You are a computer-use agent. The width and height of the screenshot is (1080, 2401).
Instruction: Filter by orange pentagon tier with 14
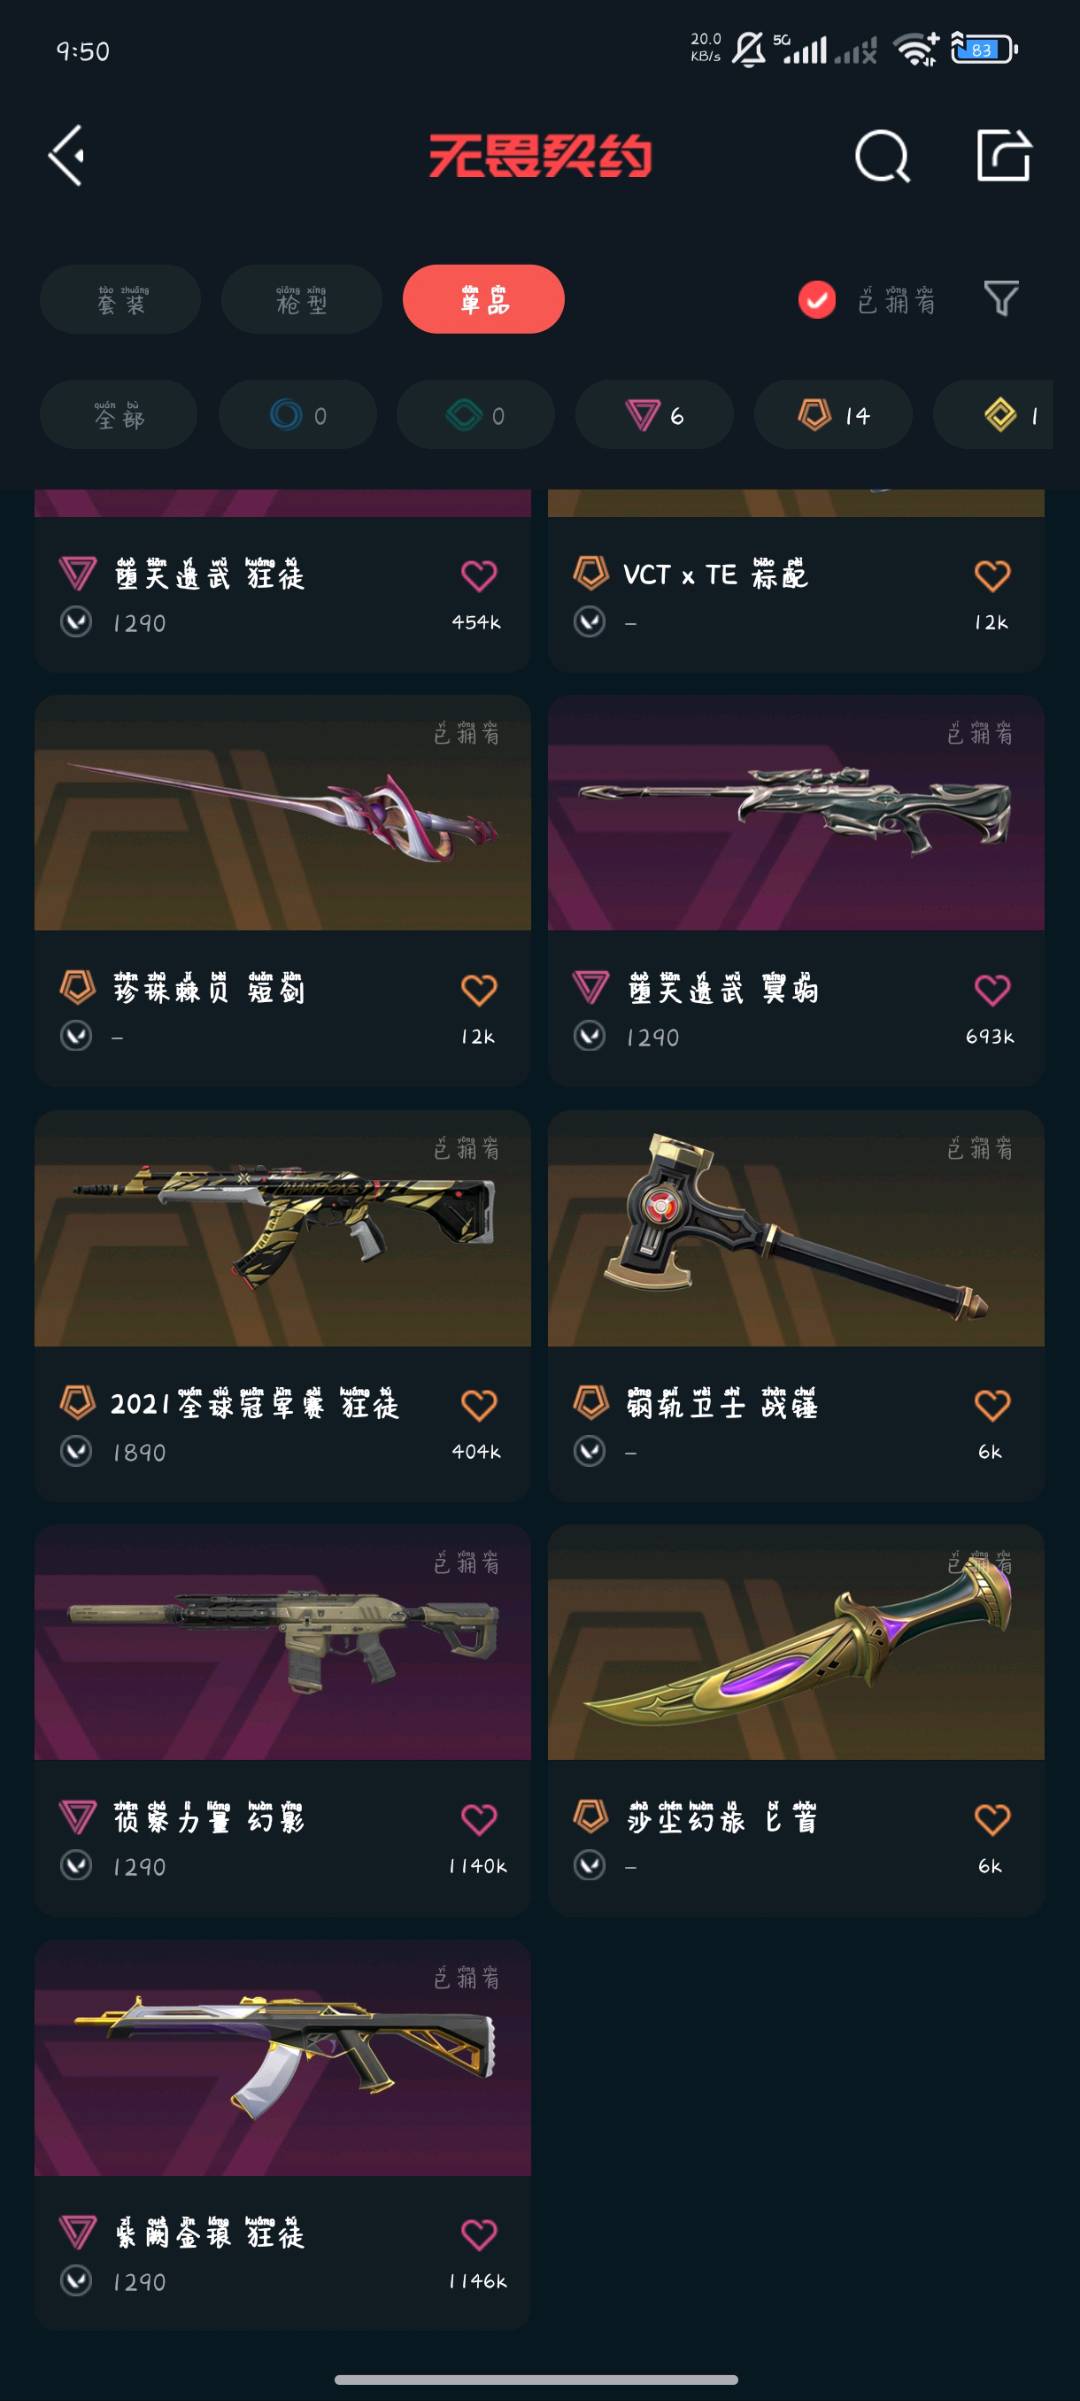[833, 414]
